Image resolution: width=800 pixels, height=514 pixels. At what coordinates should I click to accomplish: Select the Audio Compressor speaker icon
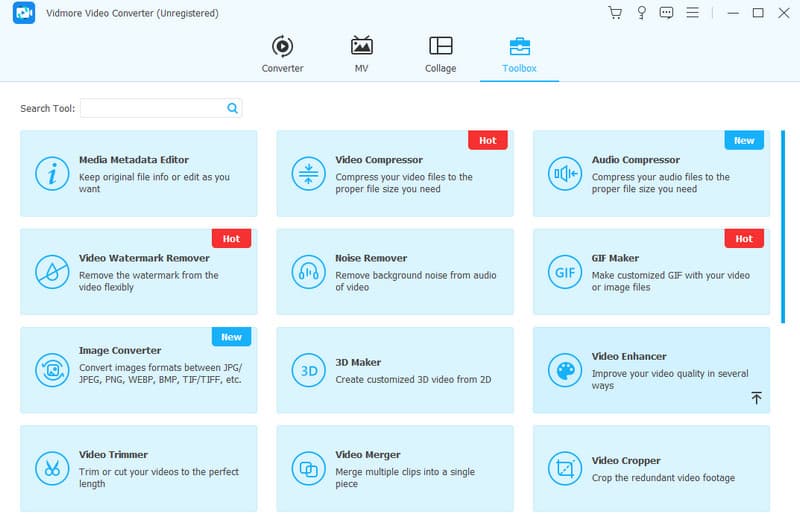(564, 173)
